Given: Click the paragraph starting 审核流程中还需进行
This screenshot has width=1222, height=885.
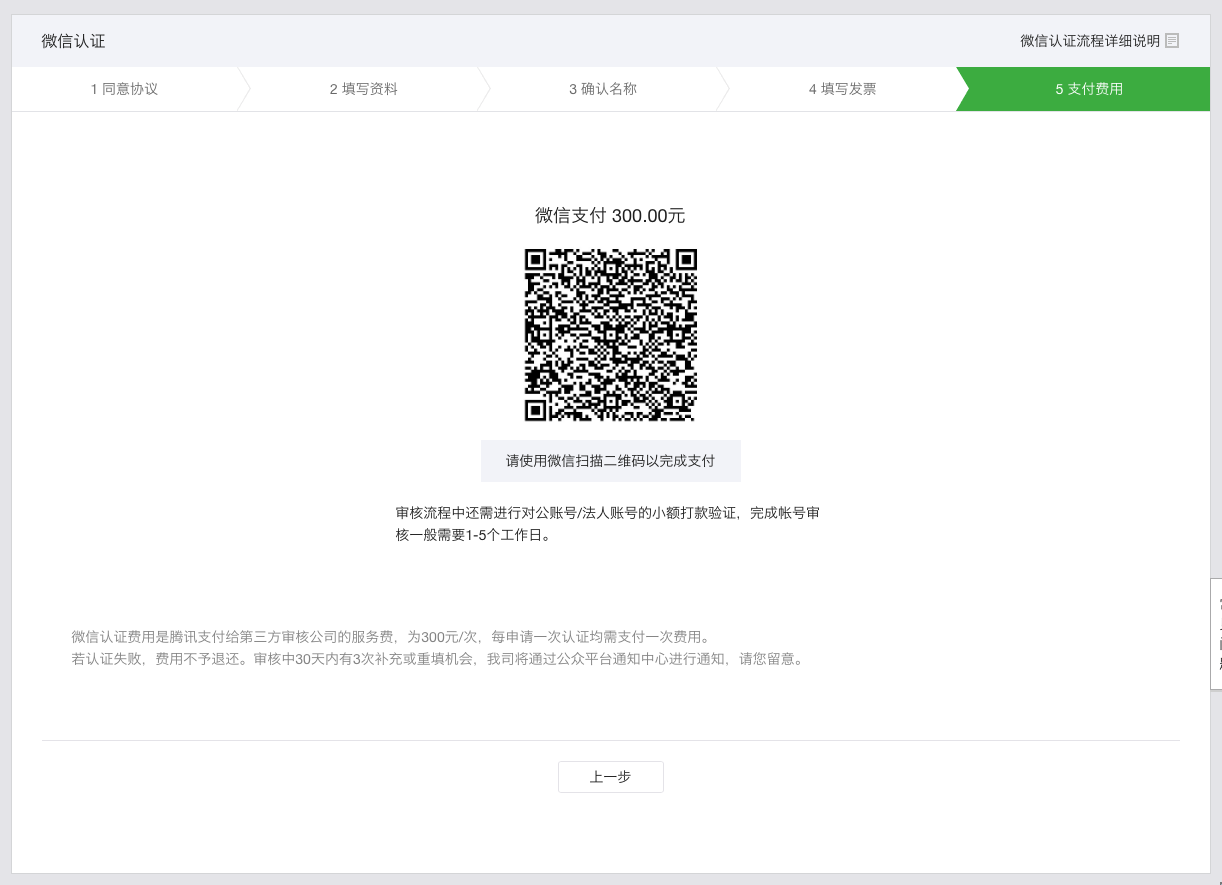Looking at the screenshot, I should (608, 524).
